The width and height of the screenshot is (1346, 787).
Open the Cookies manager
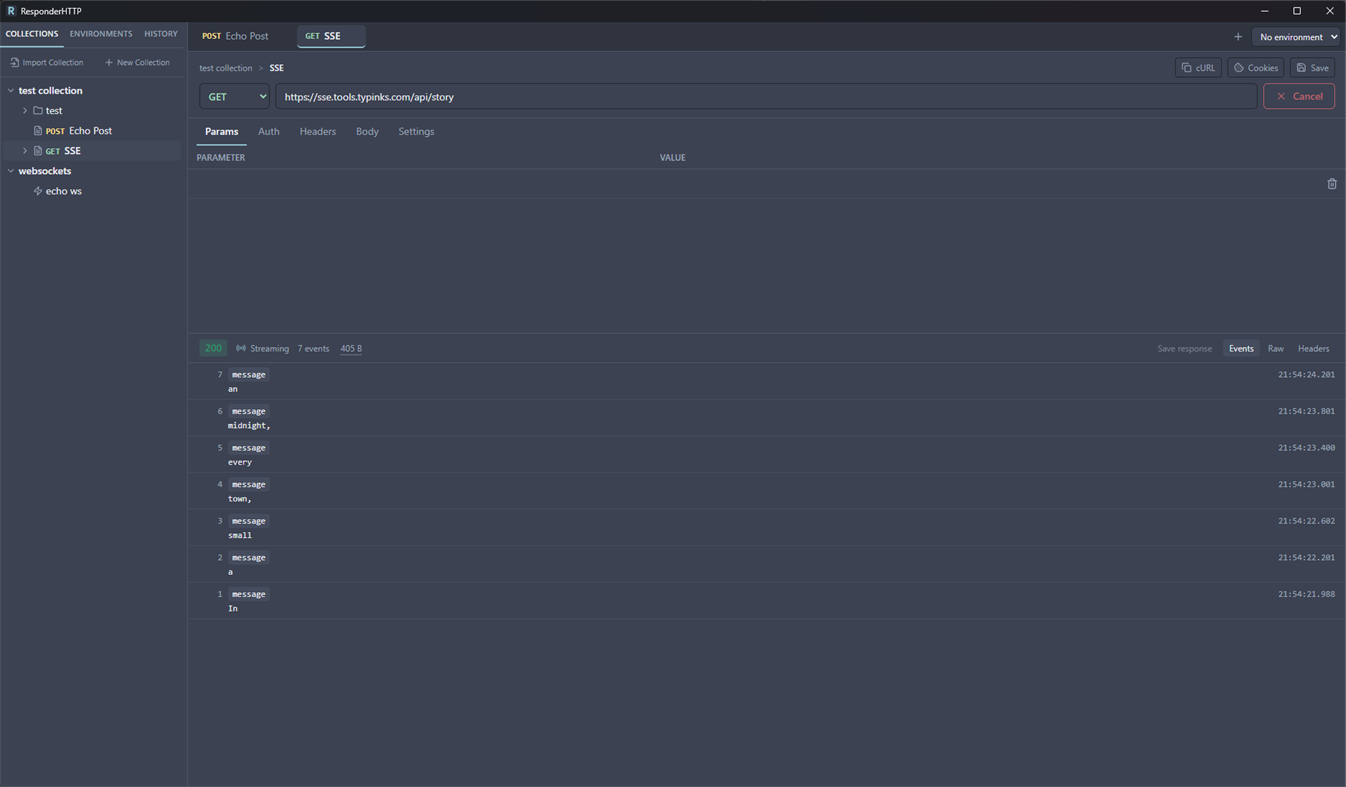(1256, 68)
